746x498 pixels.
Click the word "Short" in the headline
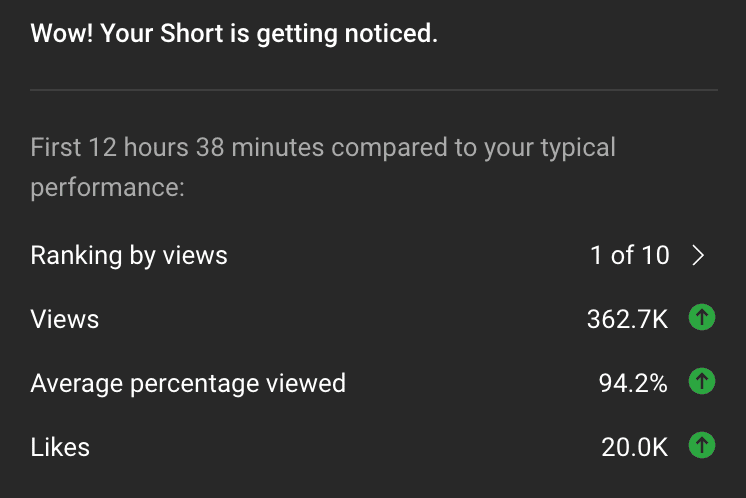coord(192,33)
